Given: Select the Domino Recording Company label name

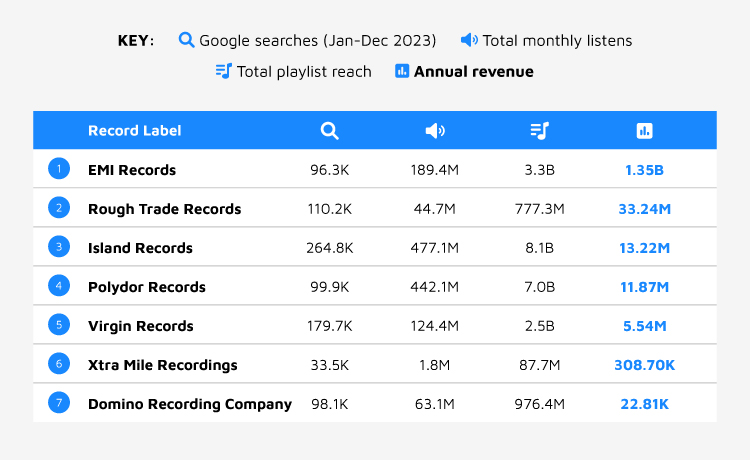Looking at the screenshot, I should 190,404.
